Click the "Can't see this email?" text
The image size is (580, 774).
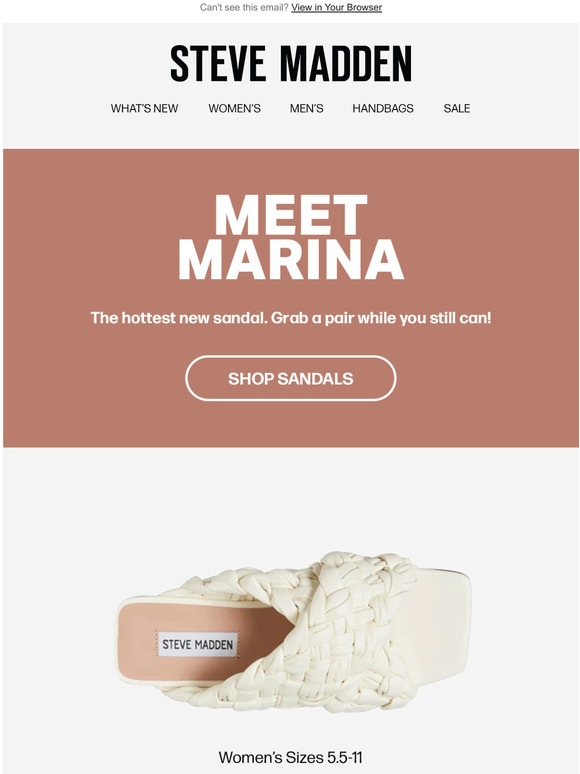tap(244, 7)
